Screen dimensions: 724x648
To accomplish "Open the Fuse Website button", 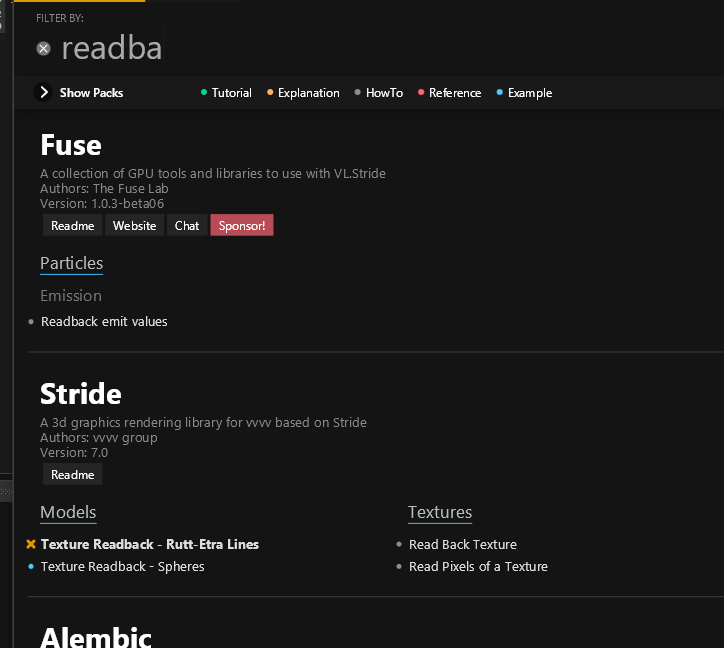I will click(x=134, y=226).
